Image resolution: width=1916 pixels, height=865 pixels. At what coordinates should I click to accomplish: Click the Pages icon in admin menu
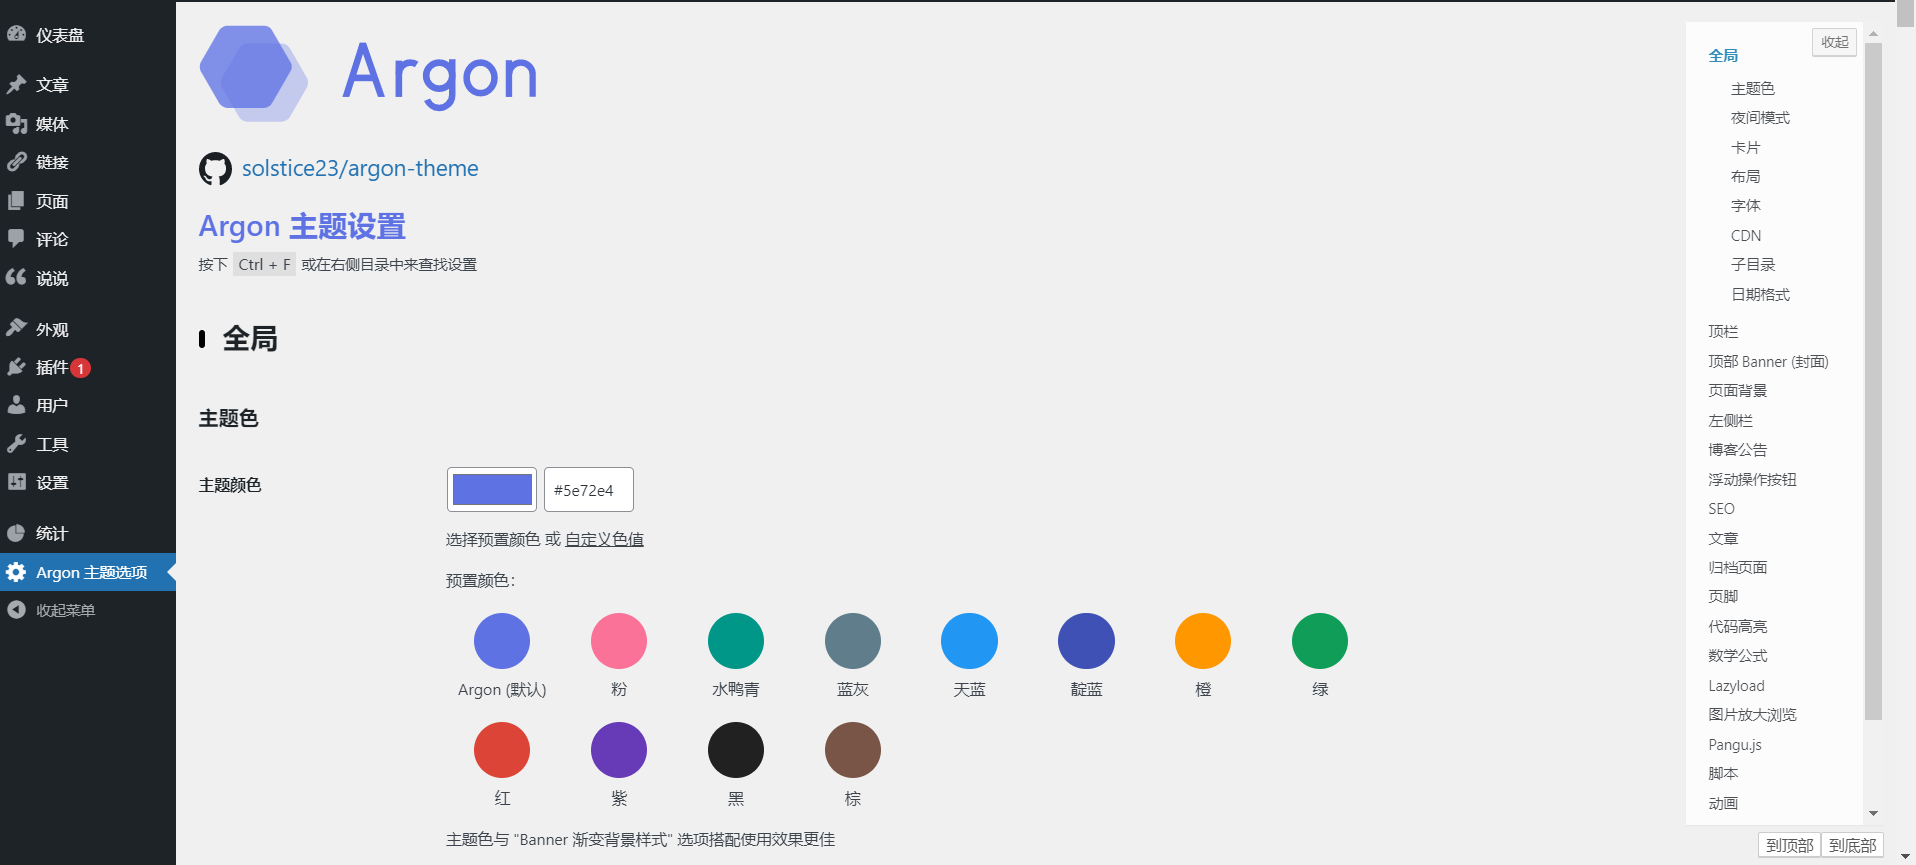16,200
